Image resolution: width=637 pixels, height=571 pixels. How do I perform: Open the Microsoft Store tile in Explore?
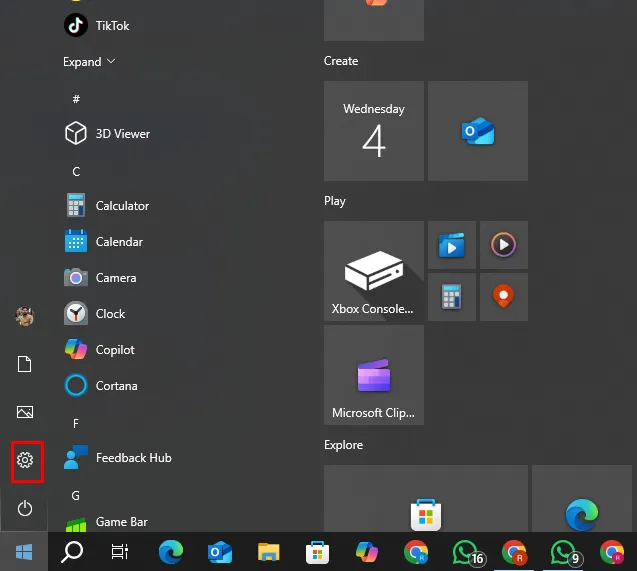(x=426, y=498)
